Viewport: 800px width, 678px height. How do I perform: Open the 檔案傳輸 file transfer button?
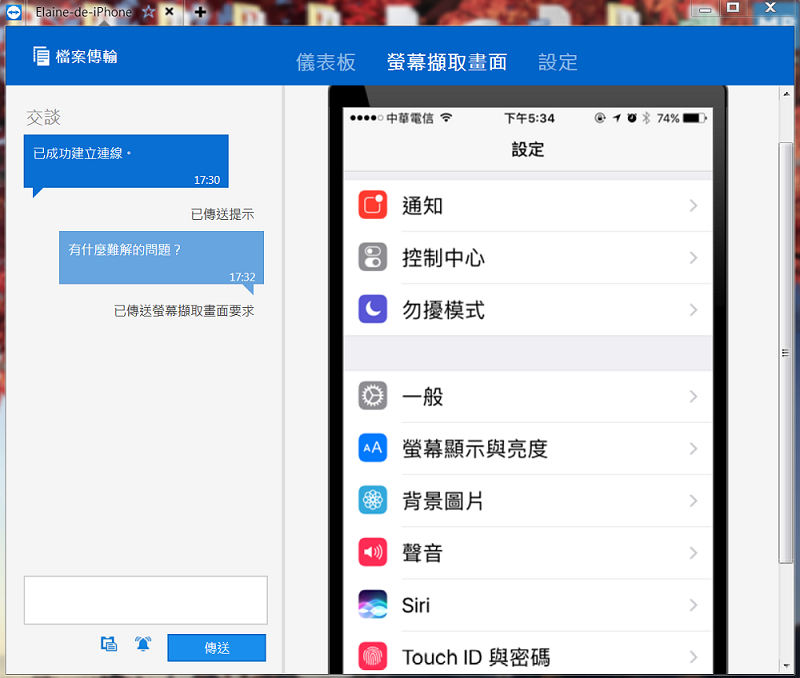[x=75, y=56]
